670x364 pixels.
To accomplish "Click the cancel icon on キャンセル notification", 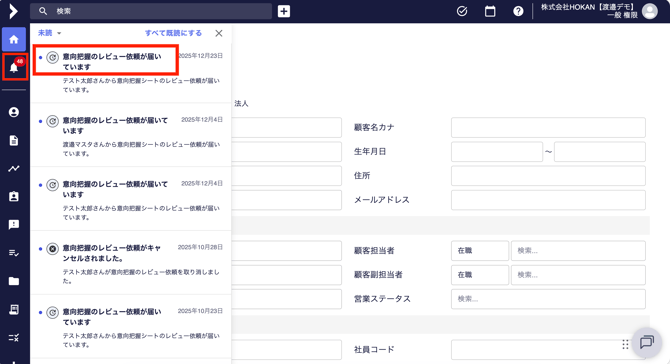I will coord(53,249).
